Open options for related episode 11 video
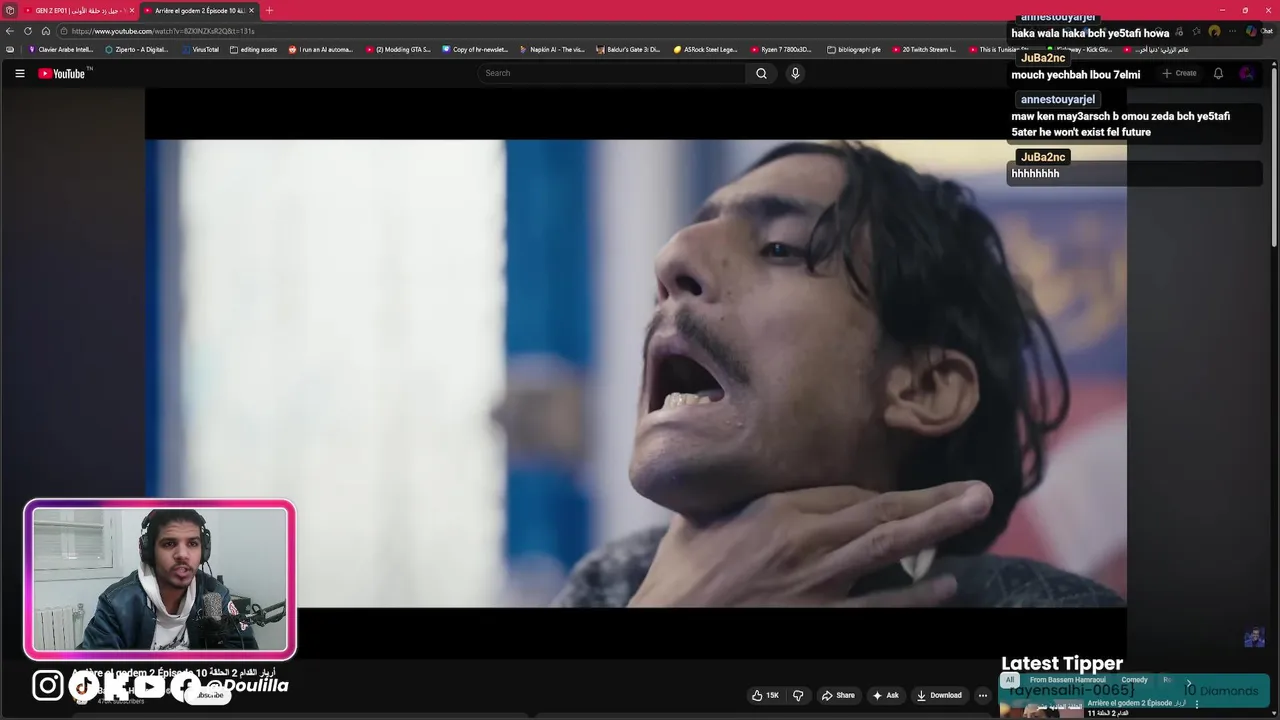This screenshot has width=1280, height=720. click(1197, 704)
